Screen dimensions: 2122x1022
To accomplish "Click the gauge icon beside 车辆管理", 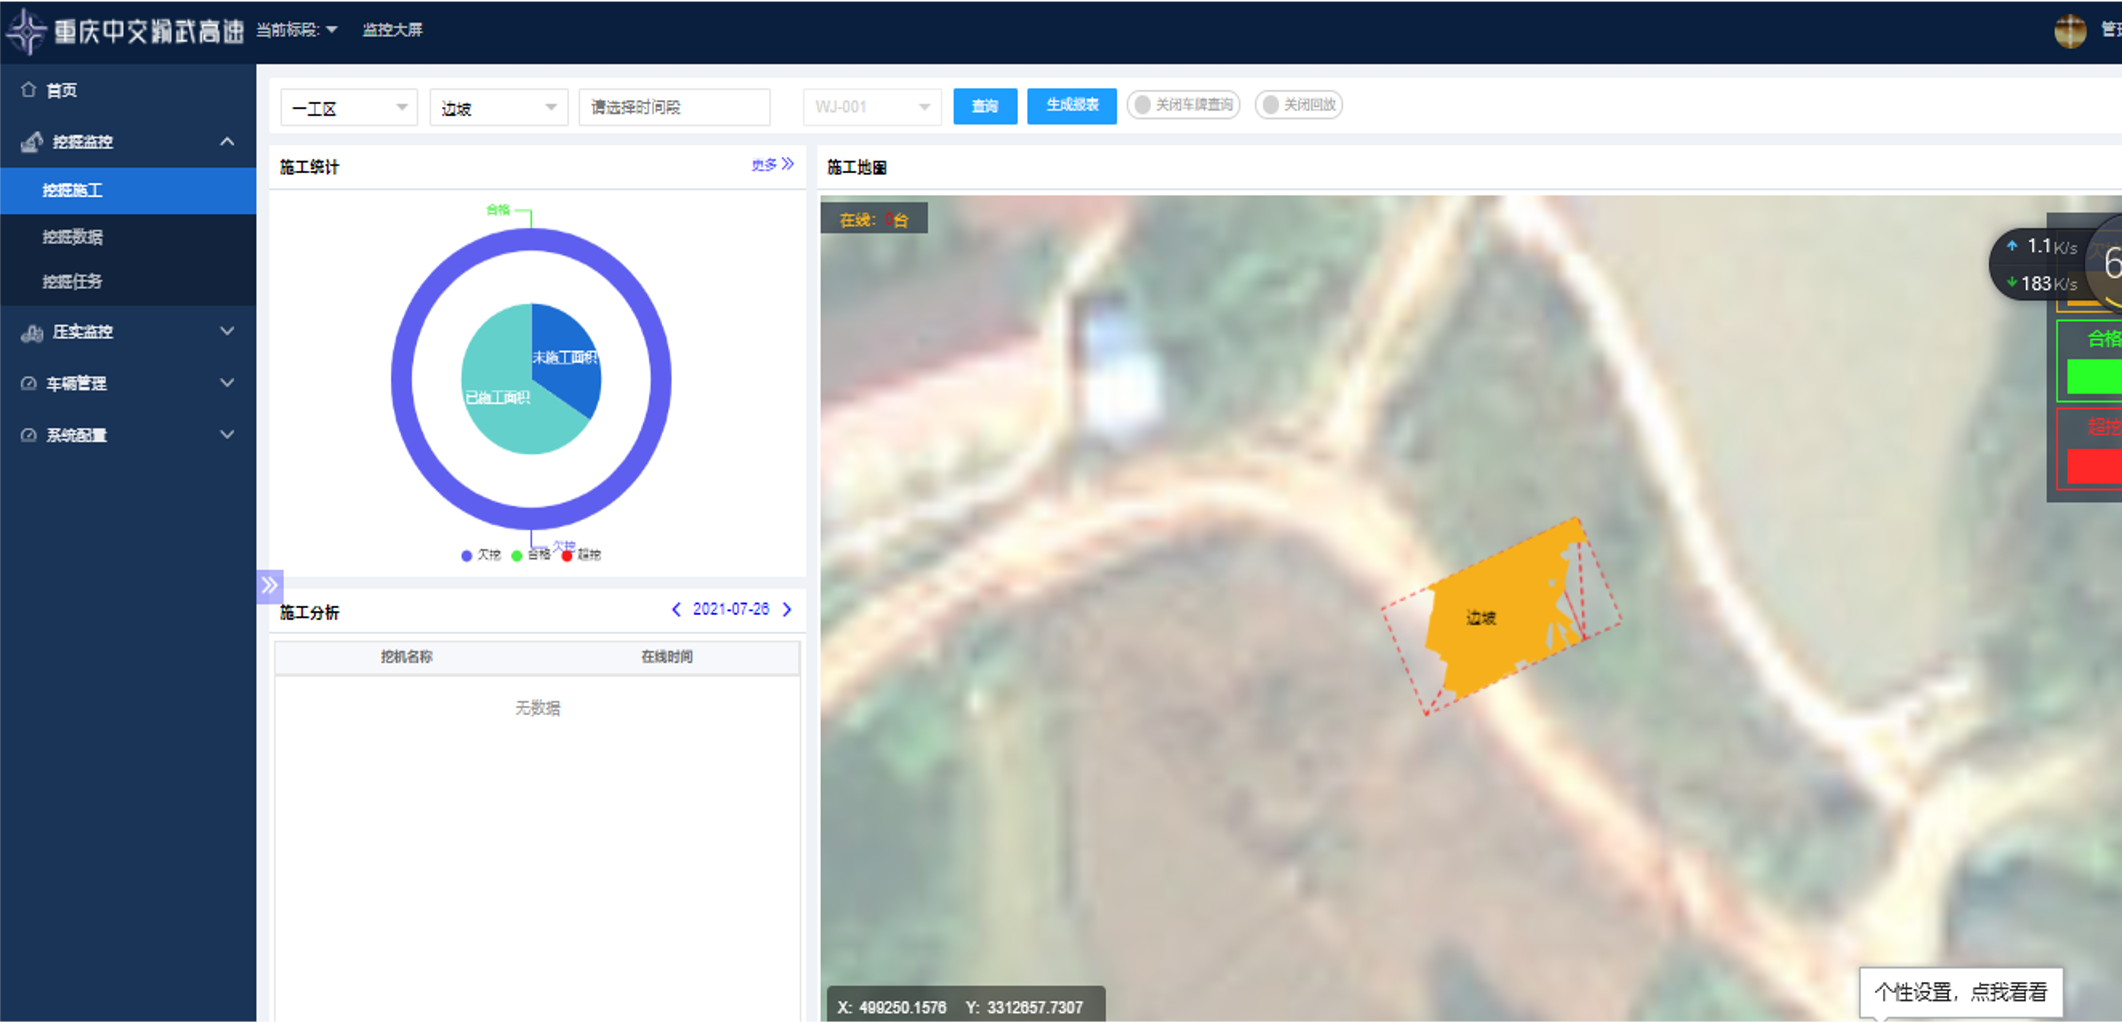I will point(28,383).
